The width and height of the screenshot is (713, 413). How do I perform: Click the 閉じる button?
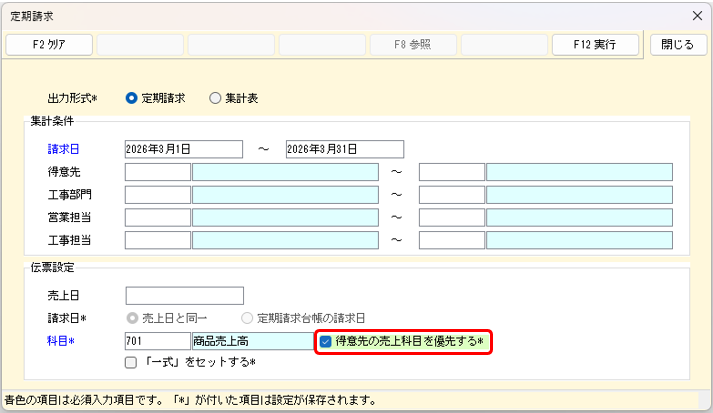tap(678, 45)
